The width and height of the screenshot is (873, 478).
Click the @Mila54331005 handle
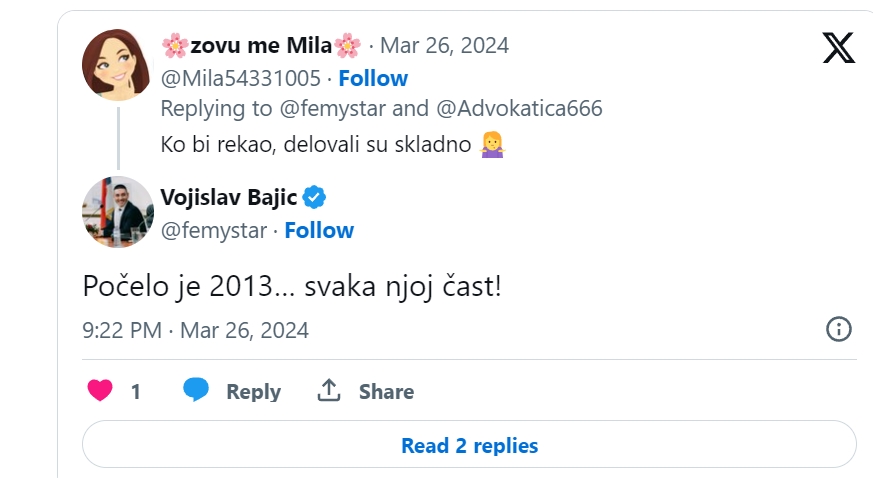point(241,78)
